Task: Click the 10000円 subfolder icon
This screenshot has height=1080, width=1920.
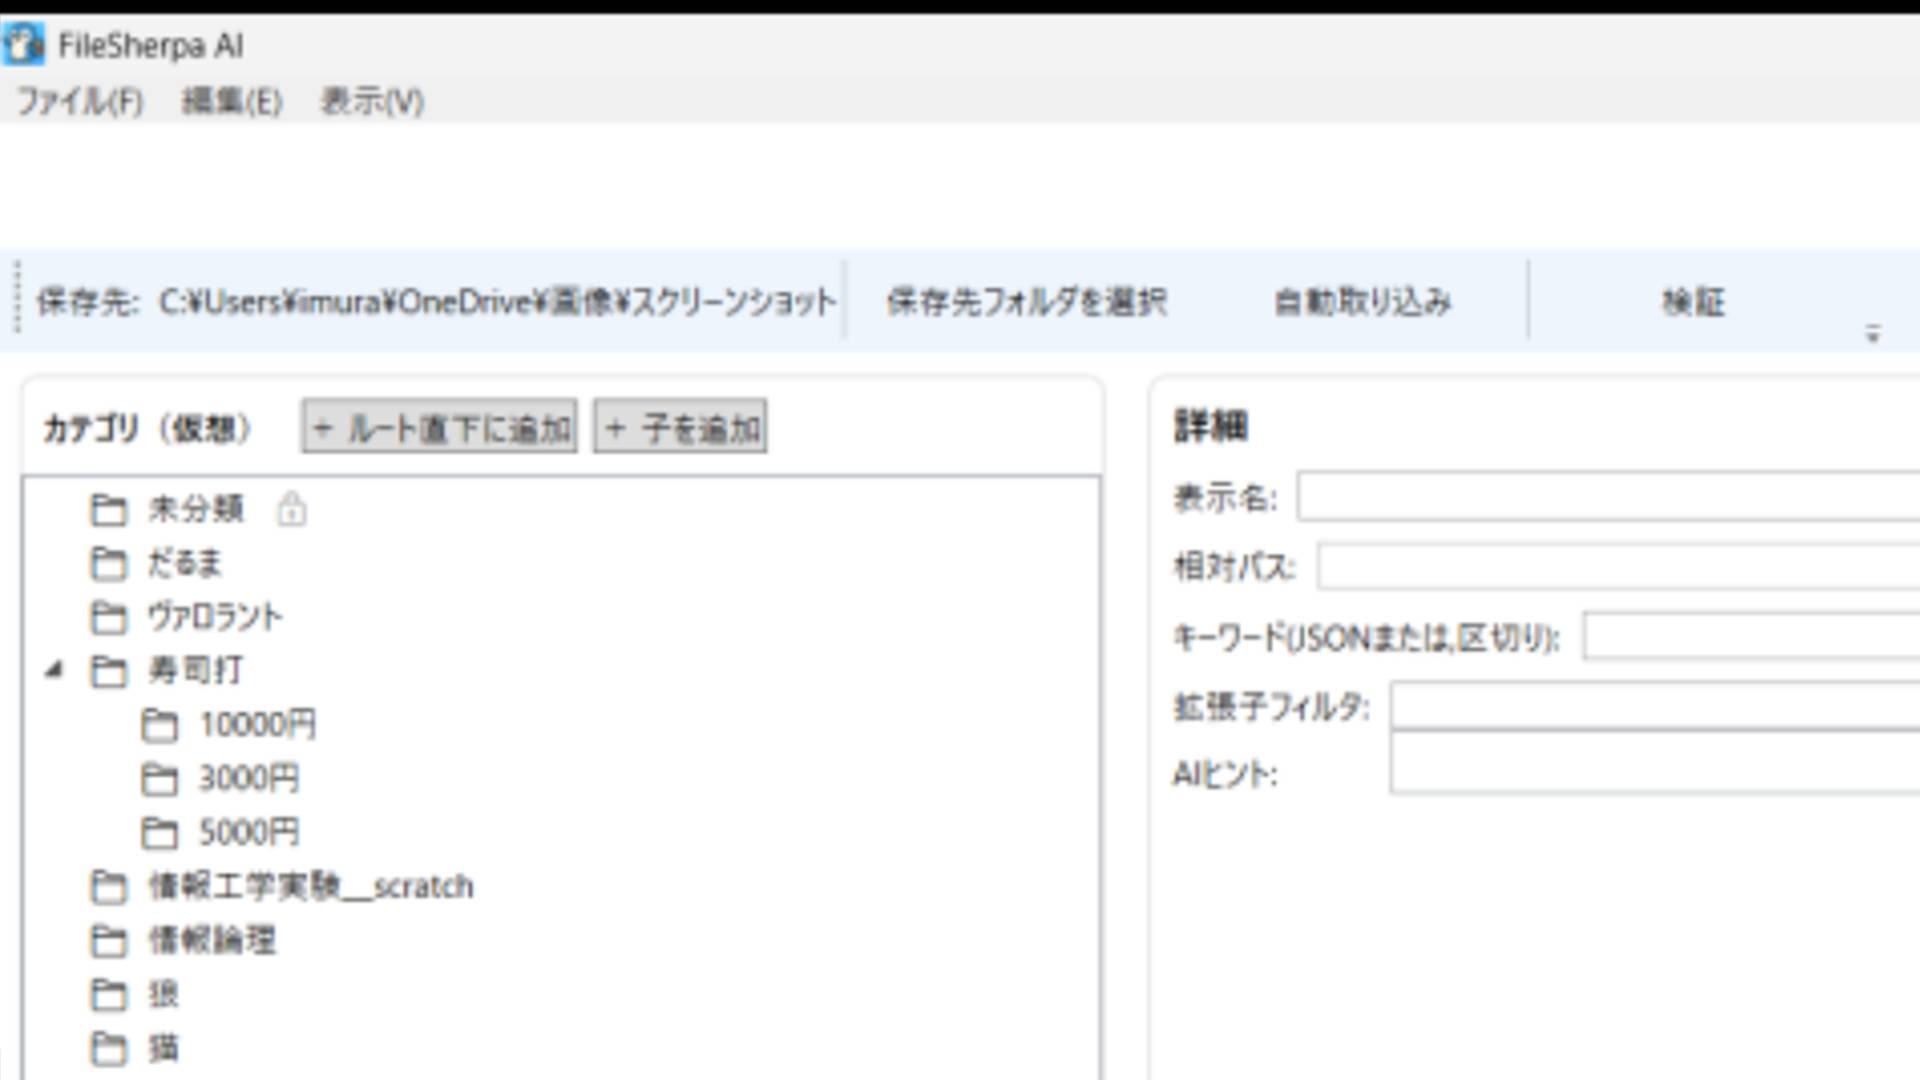Action: tap(159, 725)
